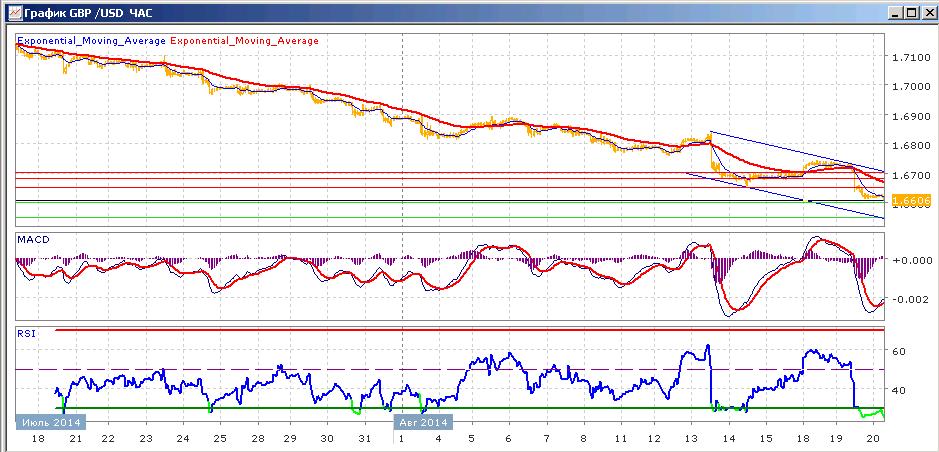The width and height of the screenshot is (939, 452).
Task: Select the blue Exponential_Moving_Average legend label
Action: pos(92,41)
